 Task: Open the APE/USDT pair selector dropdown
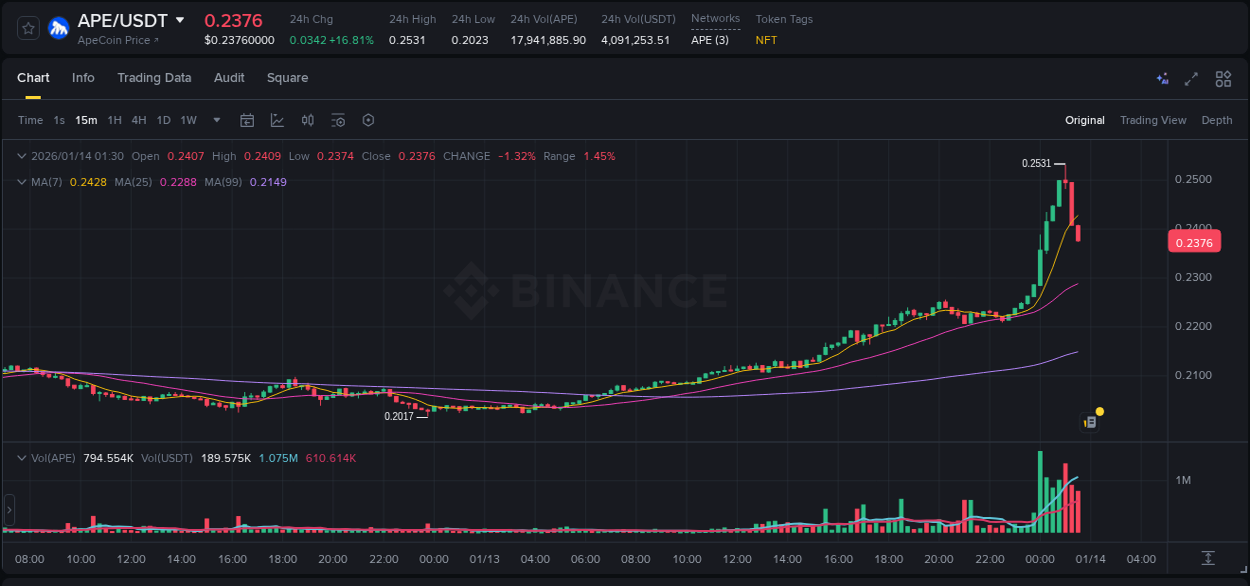182,19
